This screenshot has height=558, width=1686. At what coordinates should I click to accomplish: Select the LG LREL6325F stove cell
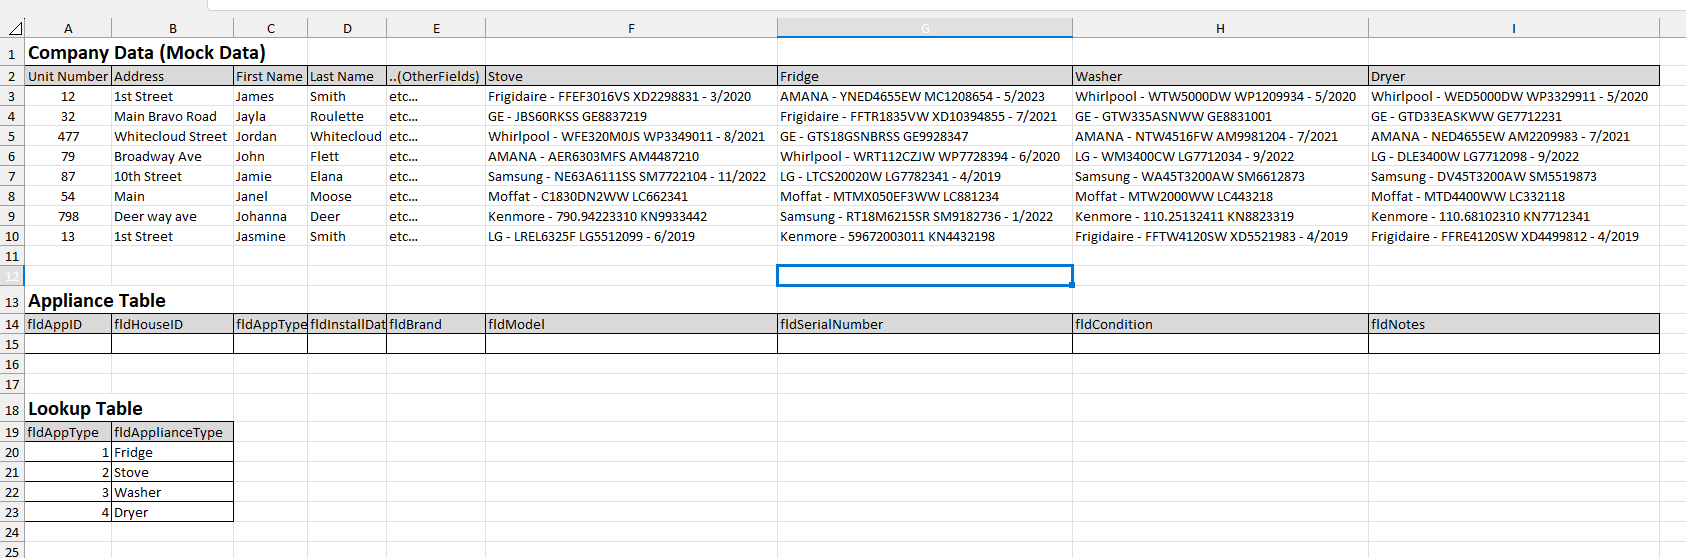631,236
